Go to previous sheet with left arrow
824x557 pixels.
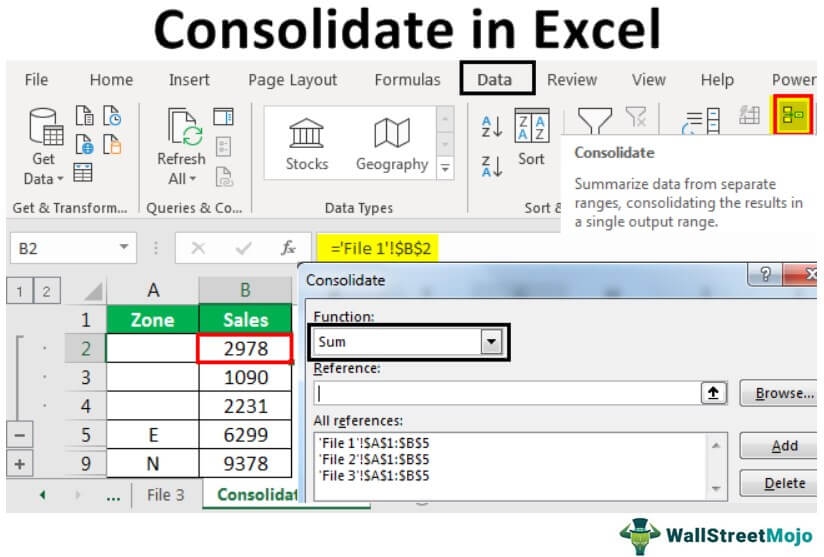click(x=43, y=494)
